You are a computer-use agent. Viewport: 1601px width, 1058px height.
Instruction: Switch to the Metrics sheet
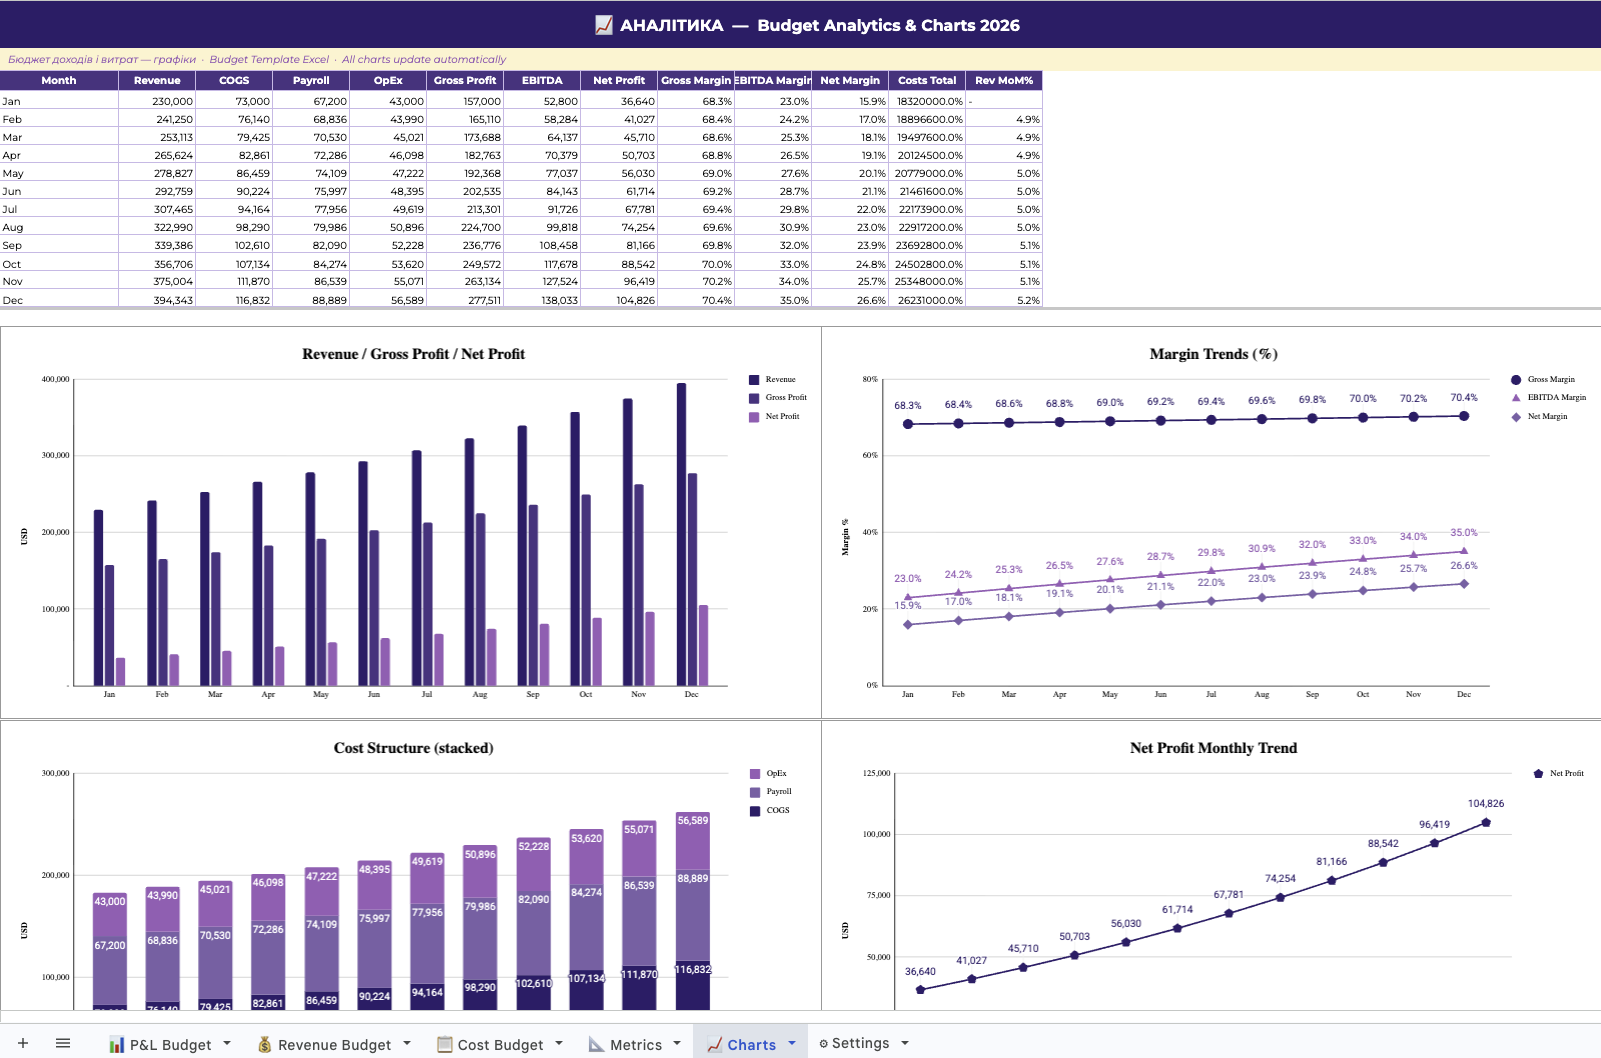[x=636, y=1044]
